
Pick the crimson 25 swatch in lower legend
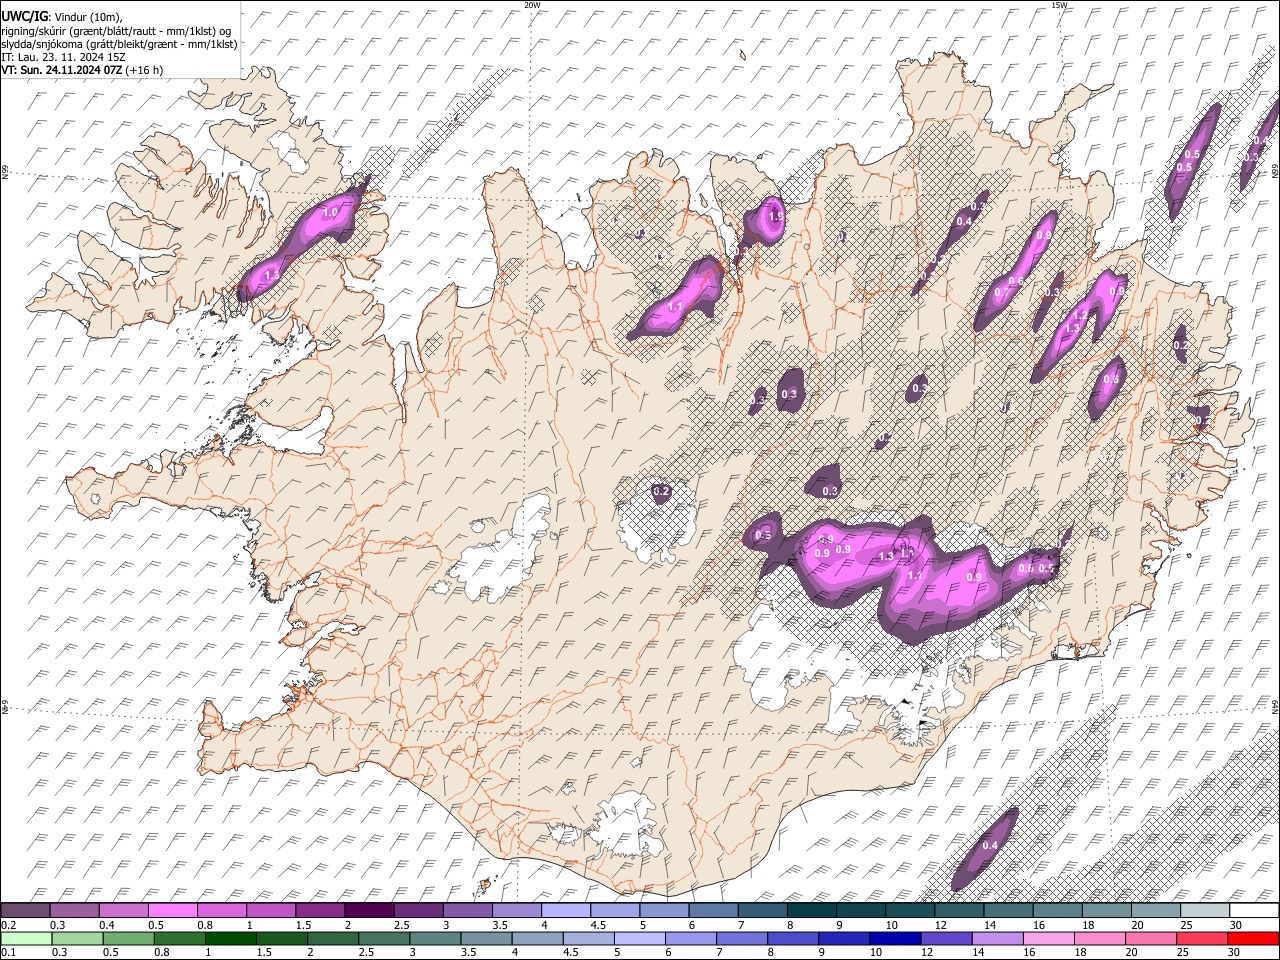tap(1203, 938)
